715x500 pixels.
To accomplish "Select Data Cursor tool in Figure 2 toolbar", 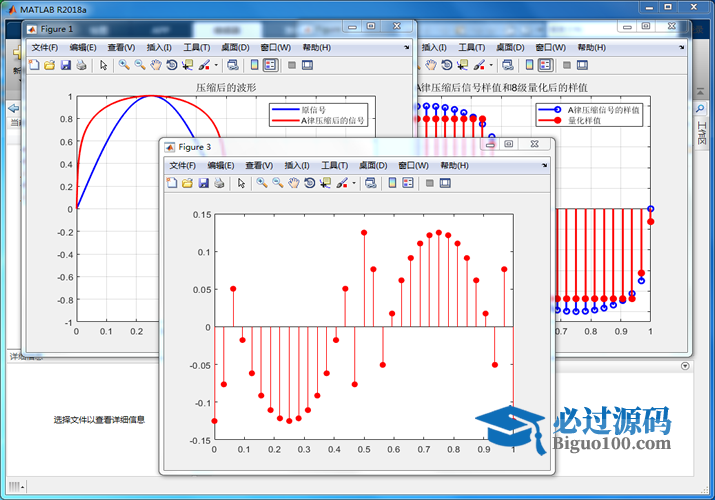I will 462,65.
